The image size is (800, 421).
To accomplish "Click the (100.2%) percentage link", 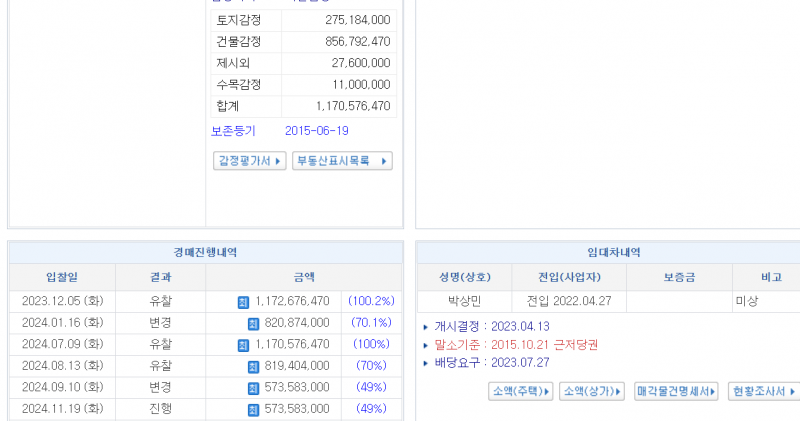I will (371, 301).
